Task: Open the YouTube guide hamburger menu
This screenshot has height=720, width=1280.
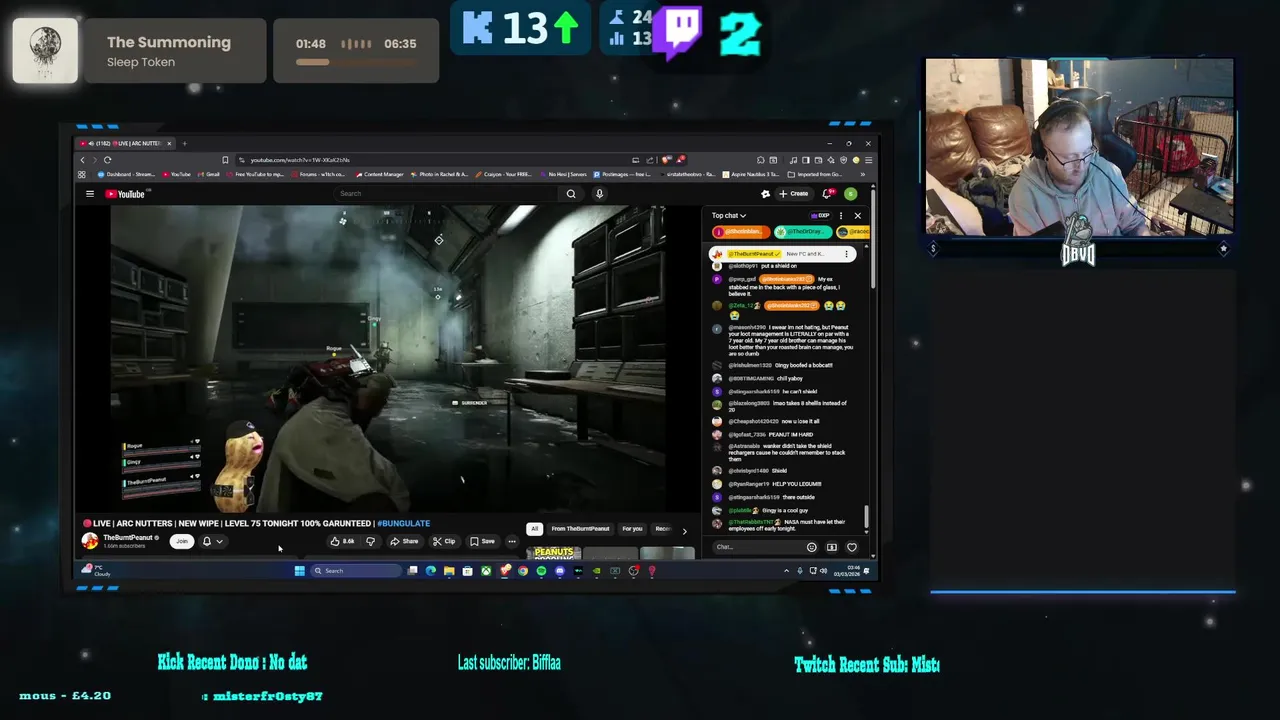Action: click(89, 194)
